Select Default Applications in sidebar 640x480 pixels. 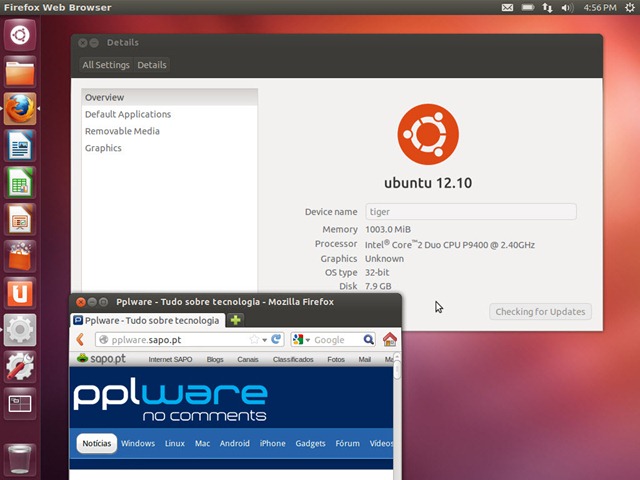point(169,114)
